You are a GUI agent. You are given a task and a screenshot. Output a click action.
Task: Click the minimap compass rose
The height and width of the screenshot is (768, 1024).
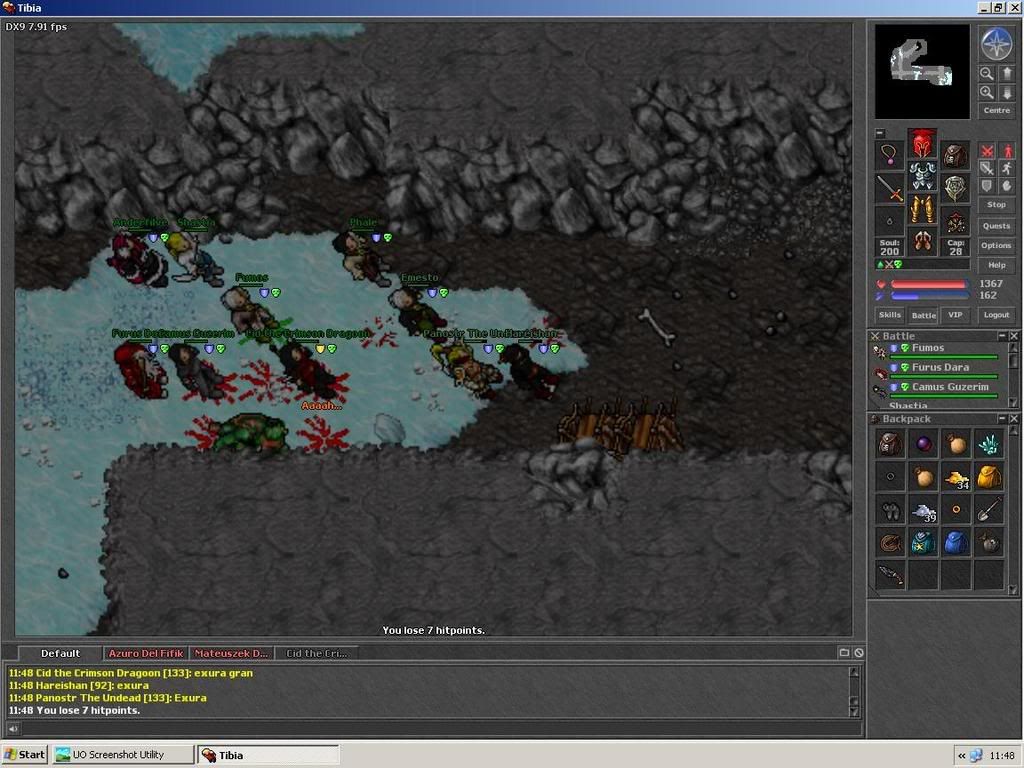[x=997, y=44]
